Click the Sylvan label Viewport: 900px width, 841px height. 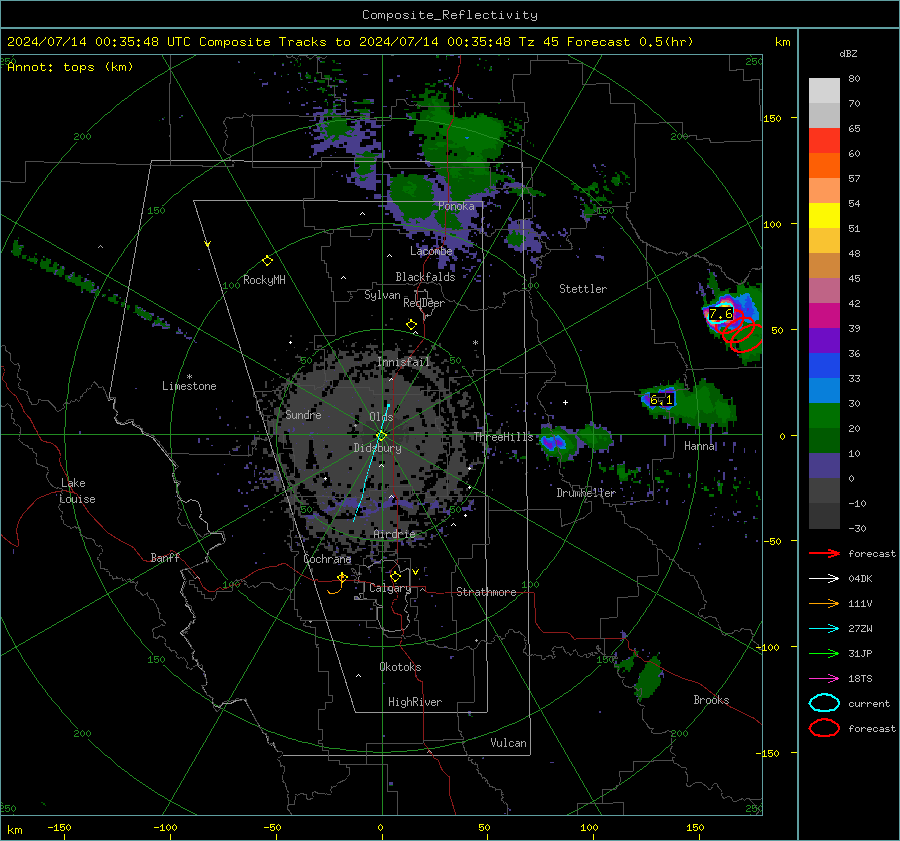pos(382,295)
